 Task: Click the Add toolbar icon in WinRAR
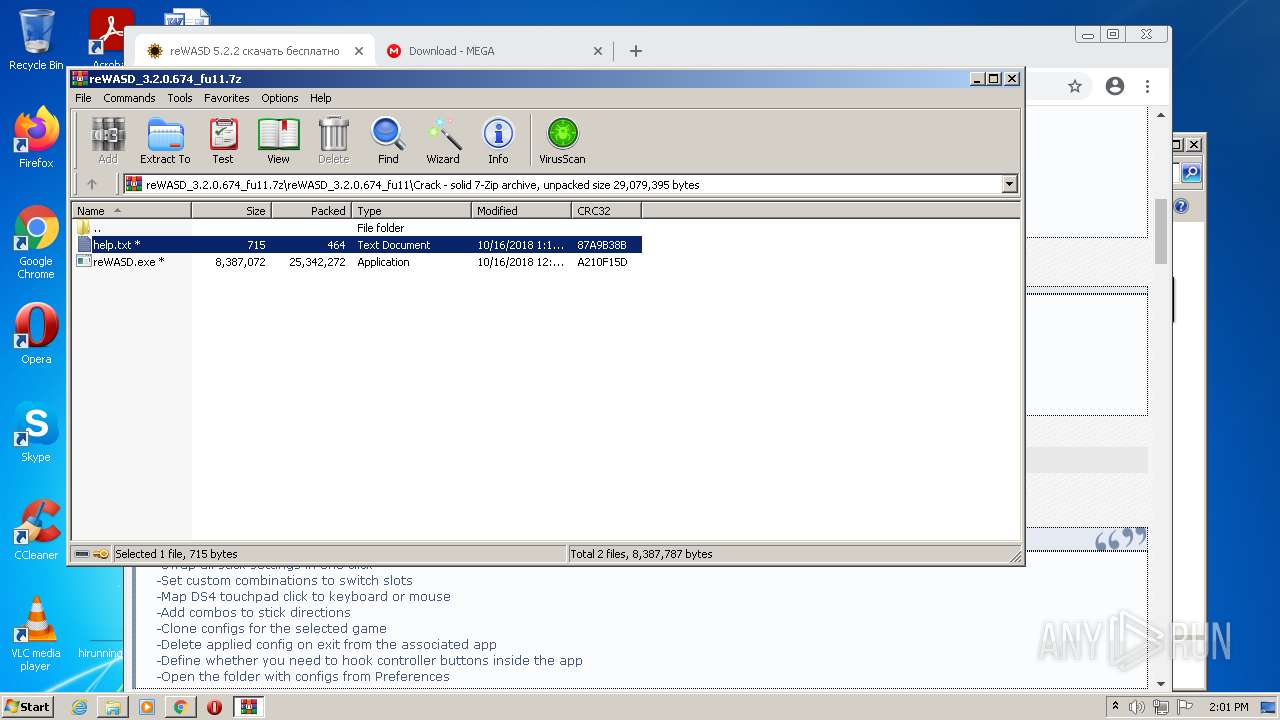(107, 140)
